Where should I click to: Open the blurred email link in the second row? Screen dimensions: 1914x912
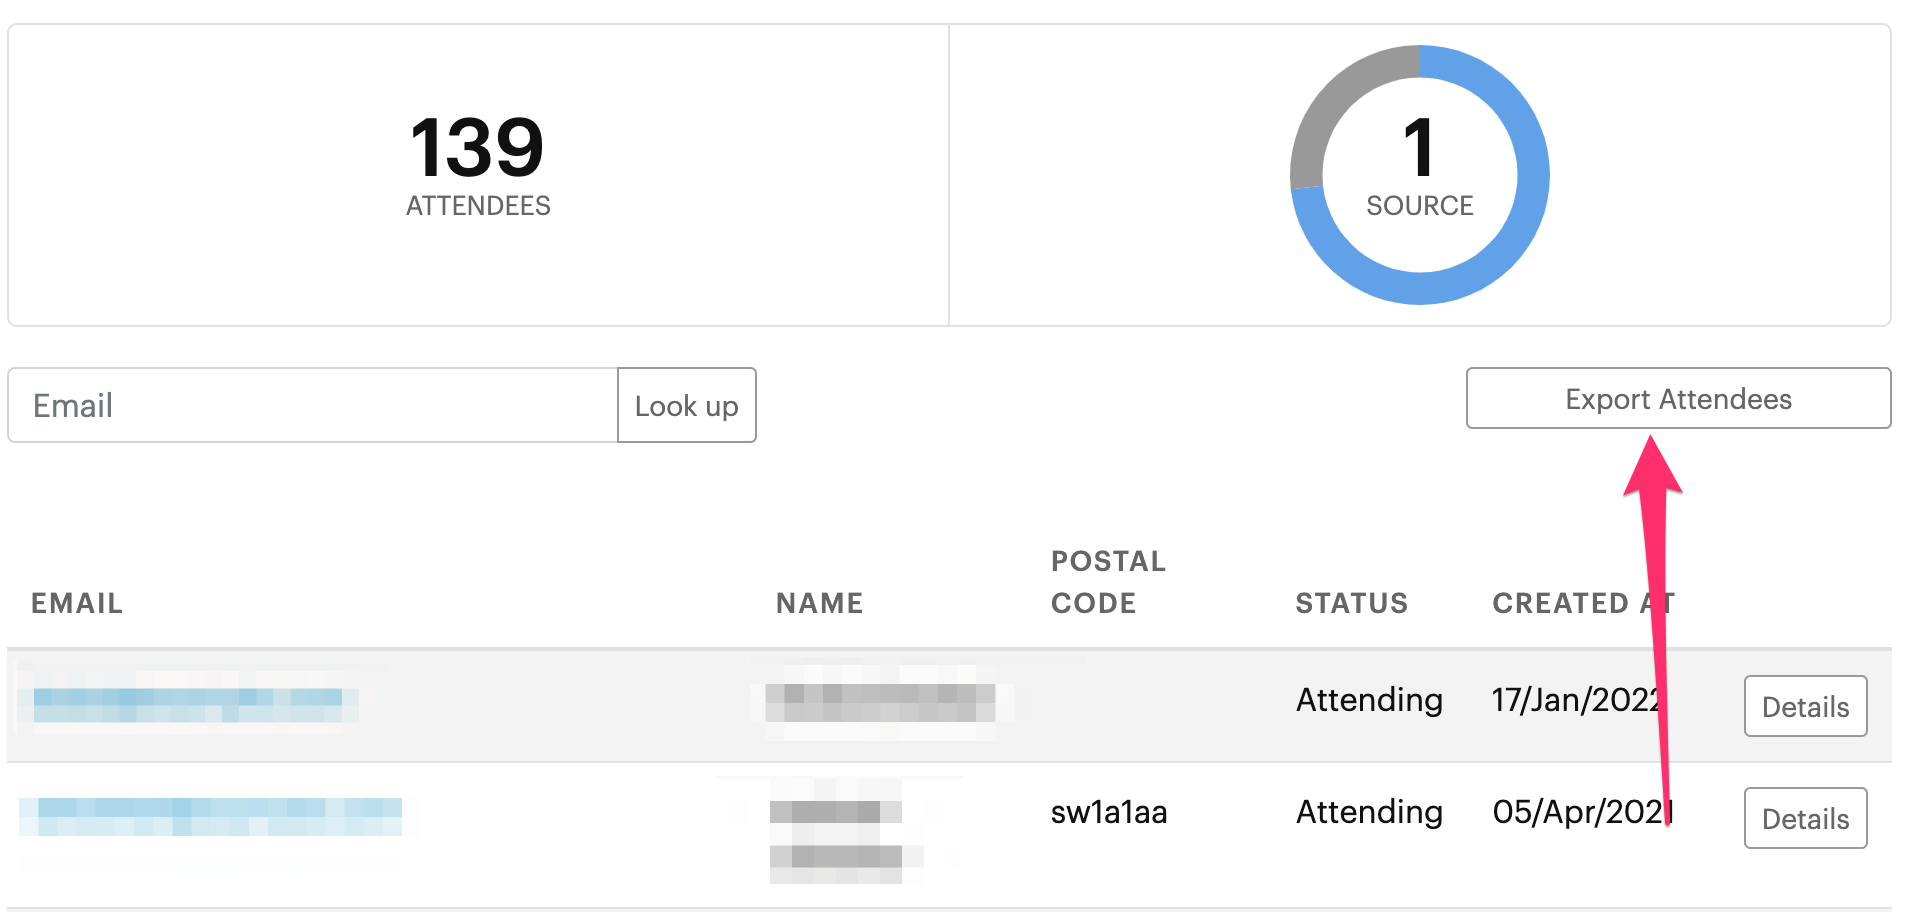[x=211, y=816]
